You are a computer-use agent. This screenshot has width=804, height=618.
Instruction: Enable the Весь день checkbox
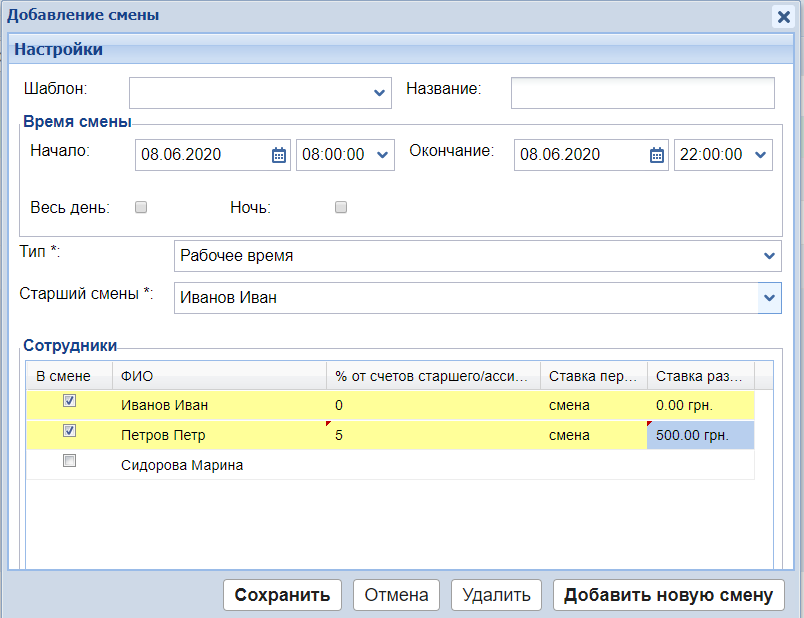click(x=141, y=208)
